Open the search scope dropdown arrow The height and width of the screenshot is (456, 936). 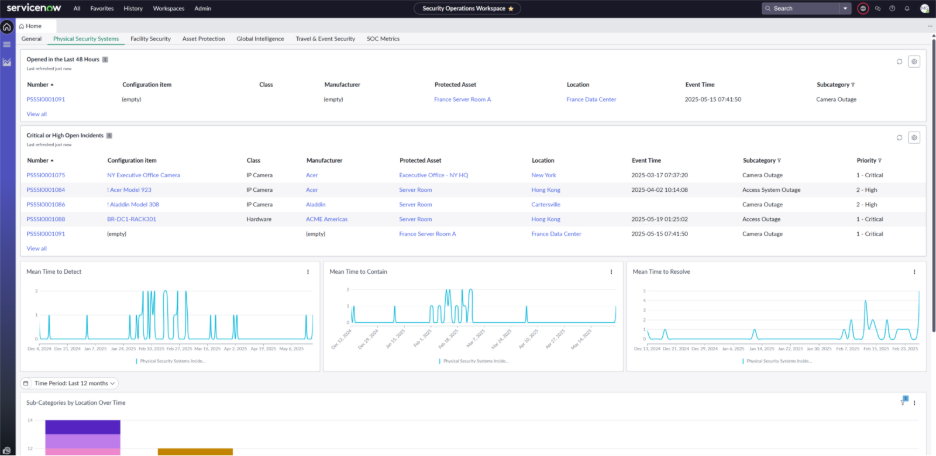click(x=845, y=8)
